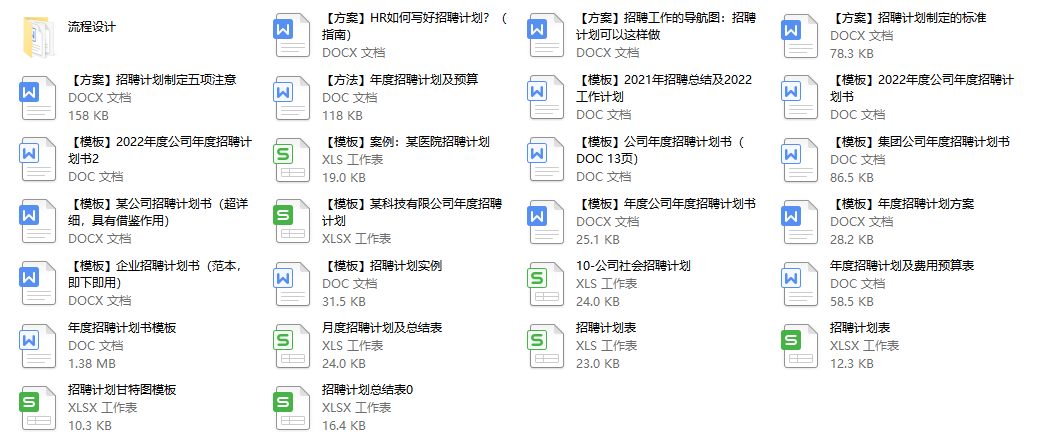
Task: Select the XLS icon of 月度招聘计划及总结表
Action: (x=292, y=346)
